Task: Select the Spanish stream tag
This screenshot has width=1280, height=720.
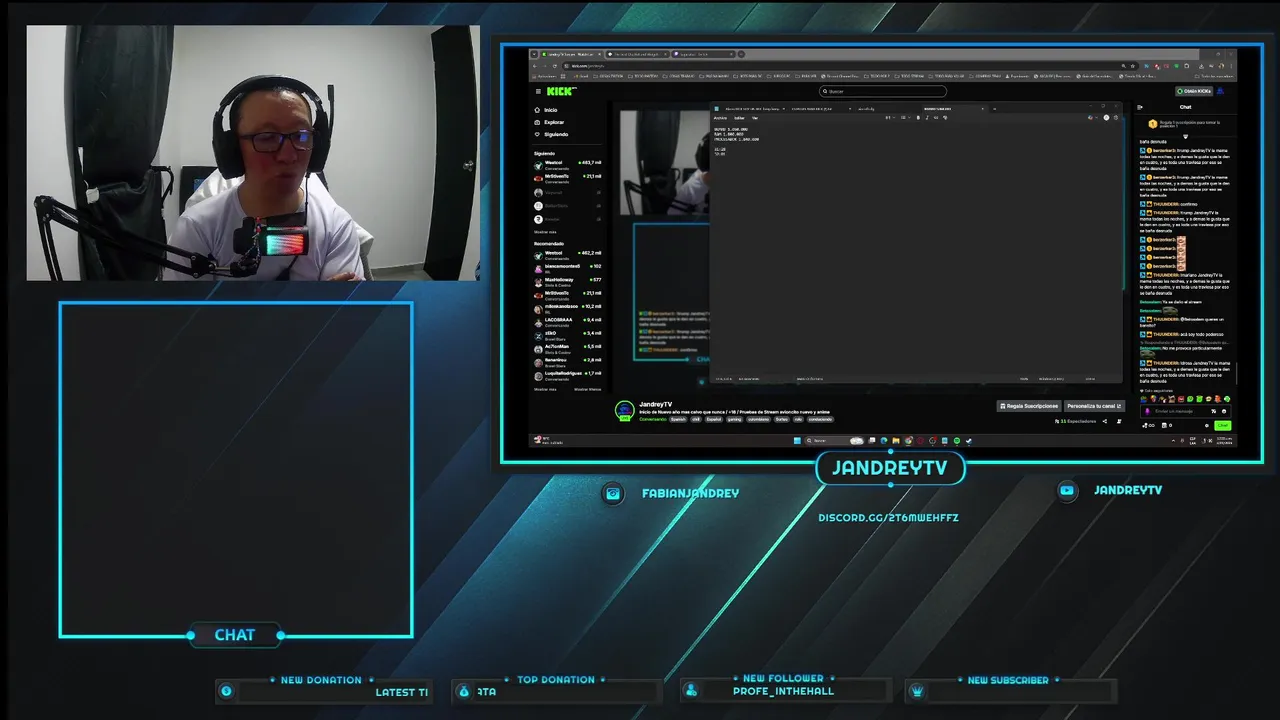Action: tap(678, 419)
